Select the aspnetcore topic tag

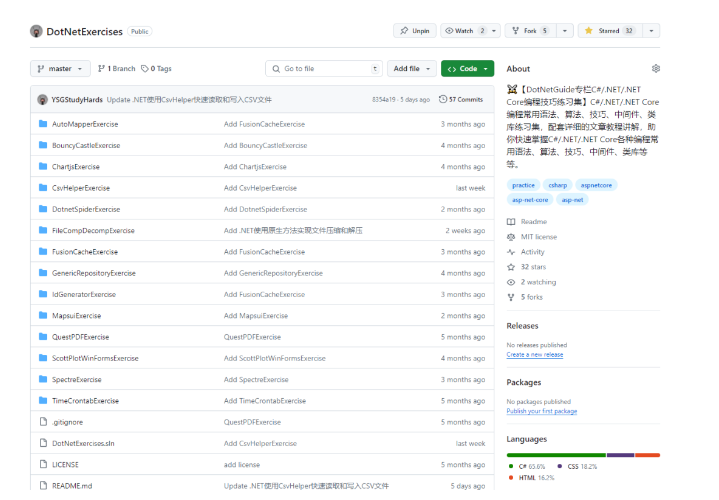tap(596, 185)
